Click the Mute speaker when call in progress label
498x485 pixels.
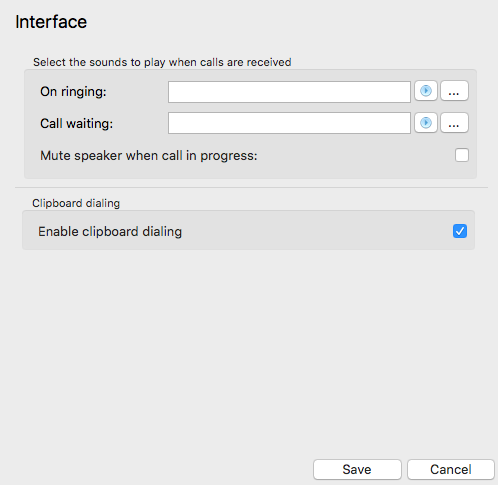click(x=149, y=156)
